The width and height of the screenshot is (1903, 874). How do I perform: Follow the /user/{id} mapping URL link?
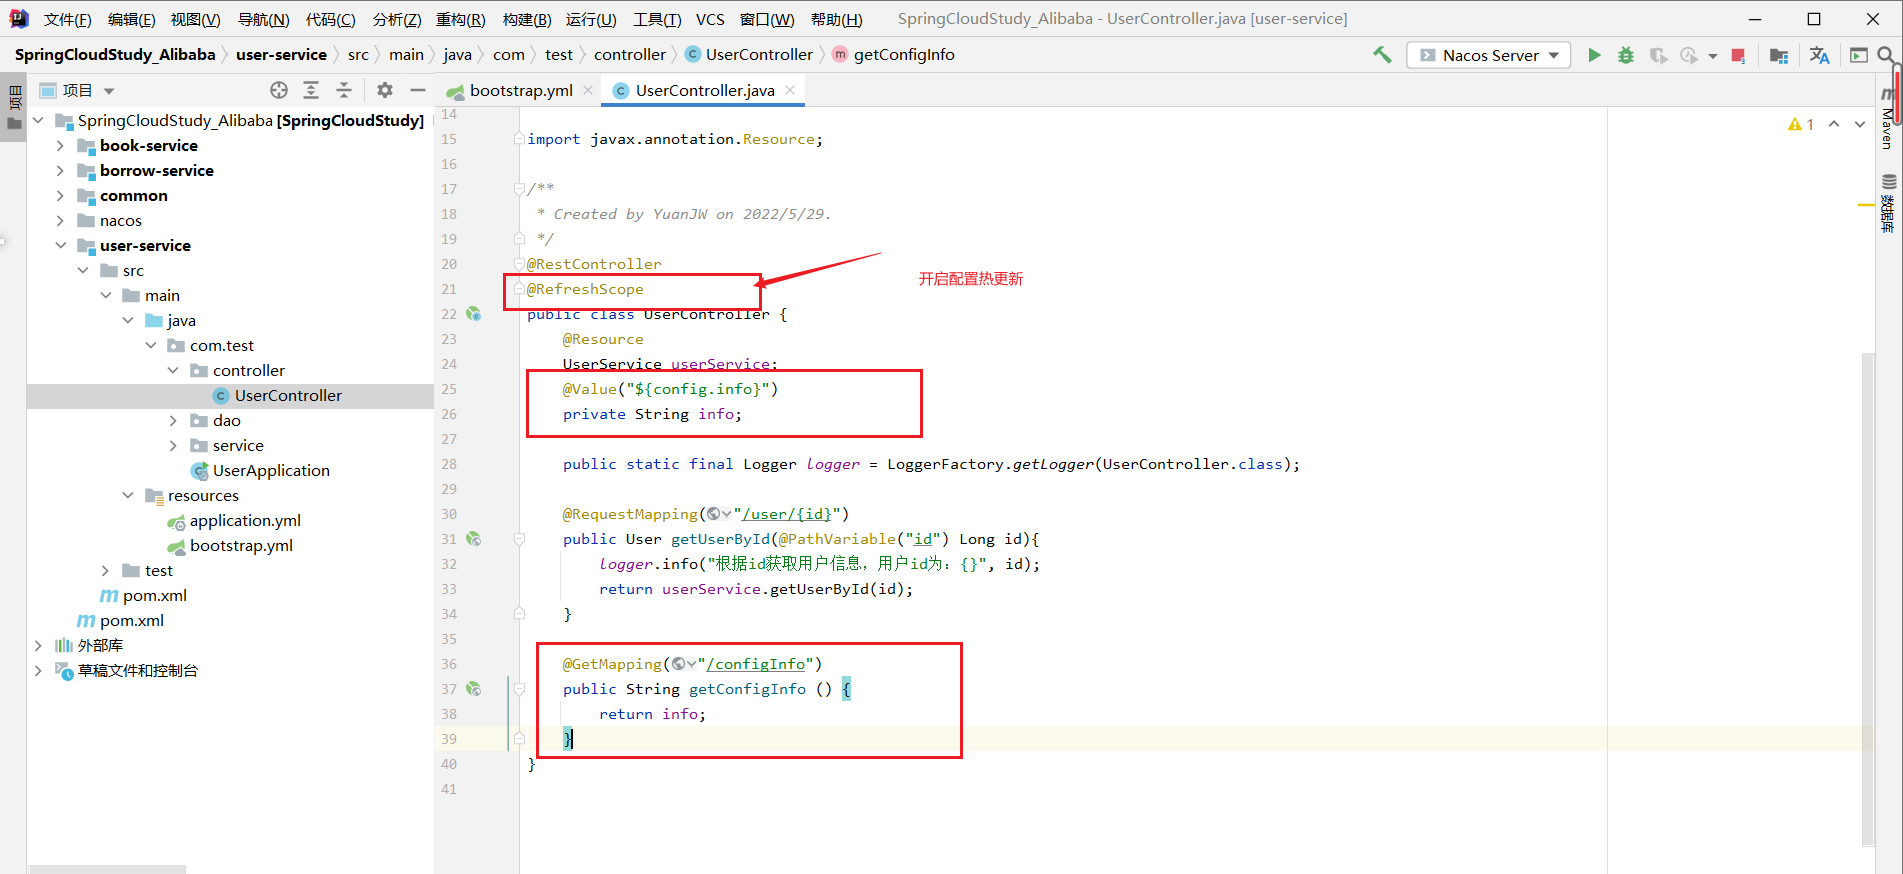(787, 514)
